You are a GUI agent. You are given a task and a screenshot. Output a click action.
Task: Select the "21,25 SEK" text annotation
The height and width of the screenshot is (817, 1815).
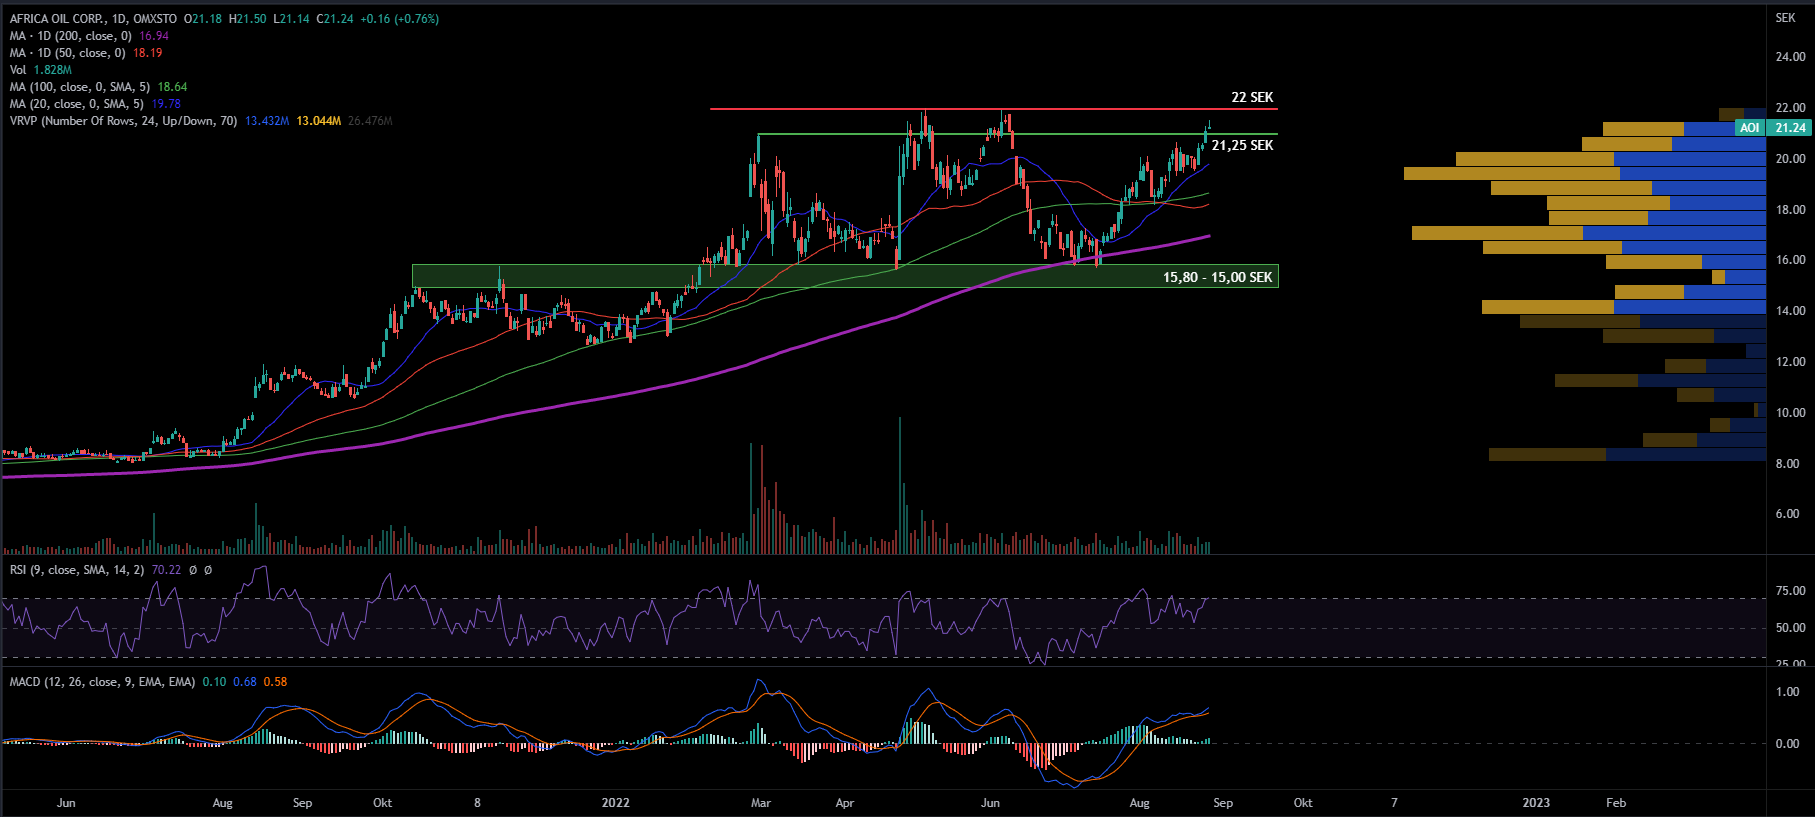(1242, 146)
